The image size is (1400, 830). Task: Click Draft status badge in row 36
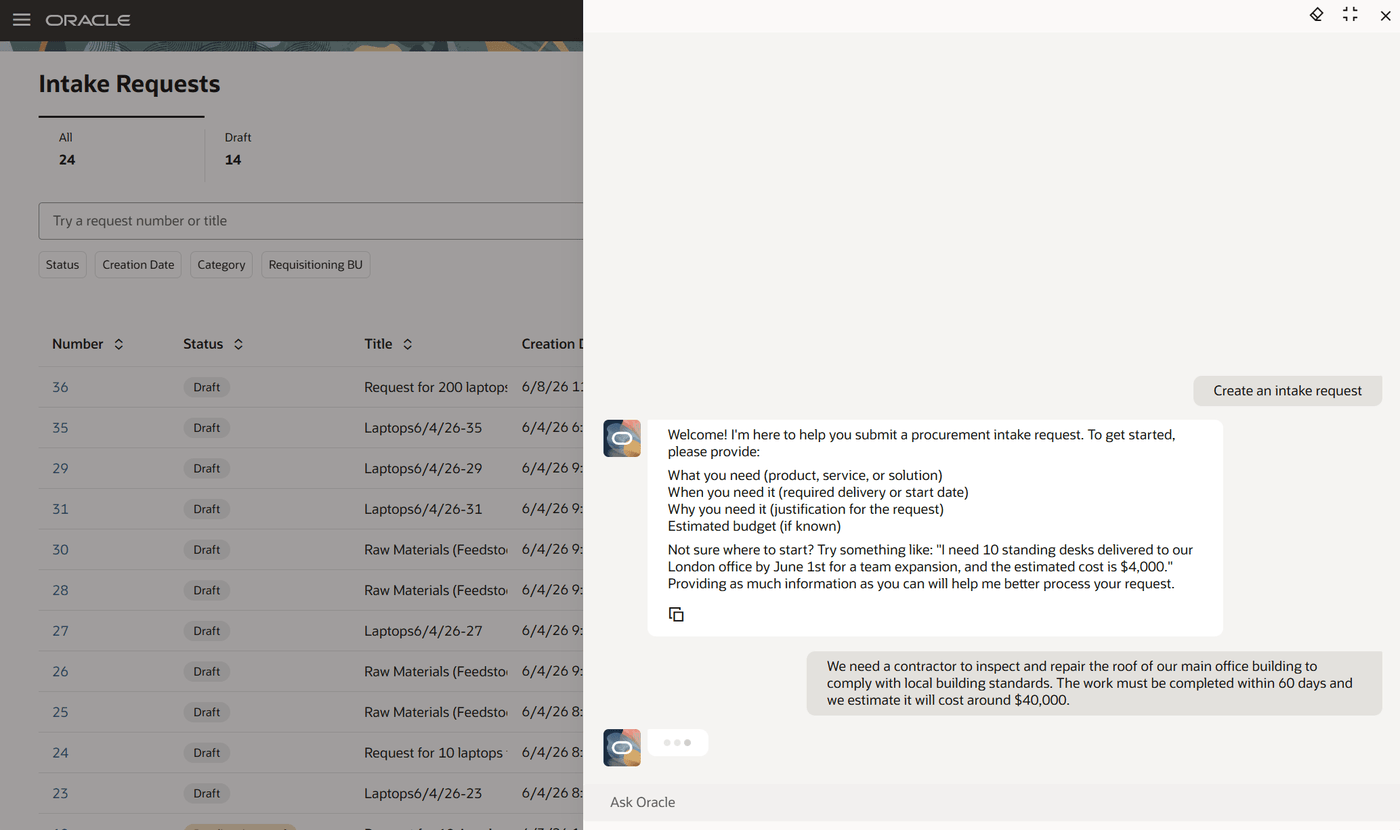pos(207,387)
